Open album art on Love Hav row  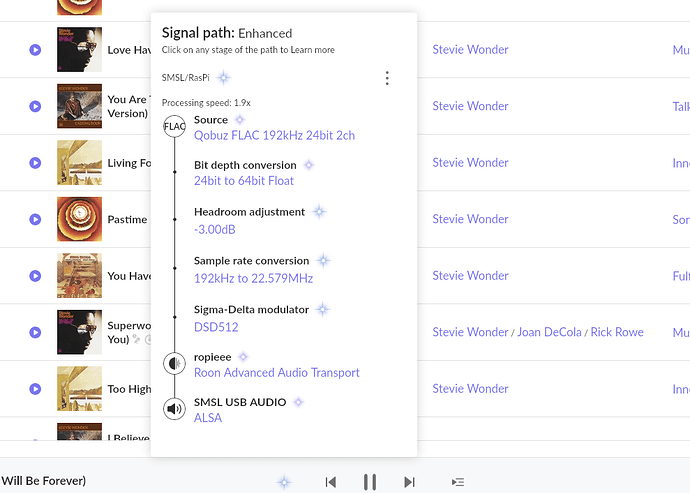(79, 49)
